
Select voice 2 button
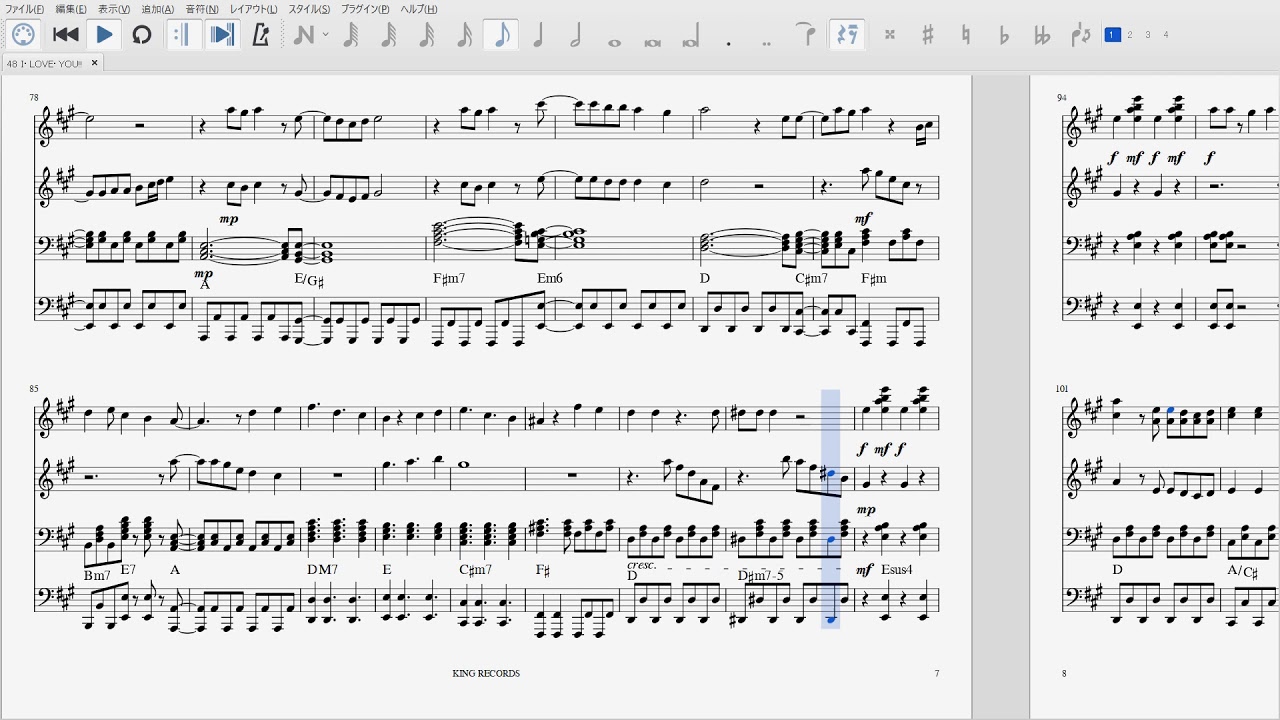pyautogui.click(x=1130, y=35)
